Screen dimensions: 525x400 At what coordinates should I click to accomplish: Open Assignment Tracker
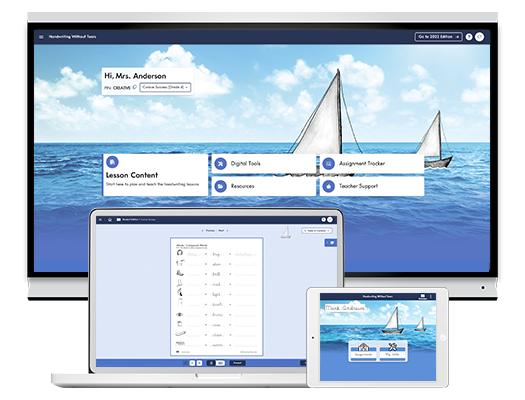point(372,164)
